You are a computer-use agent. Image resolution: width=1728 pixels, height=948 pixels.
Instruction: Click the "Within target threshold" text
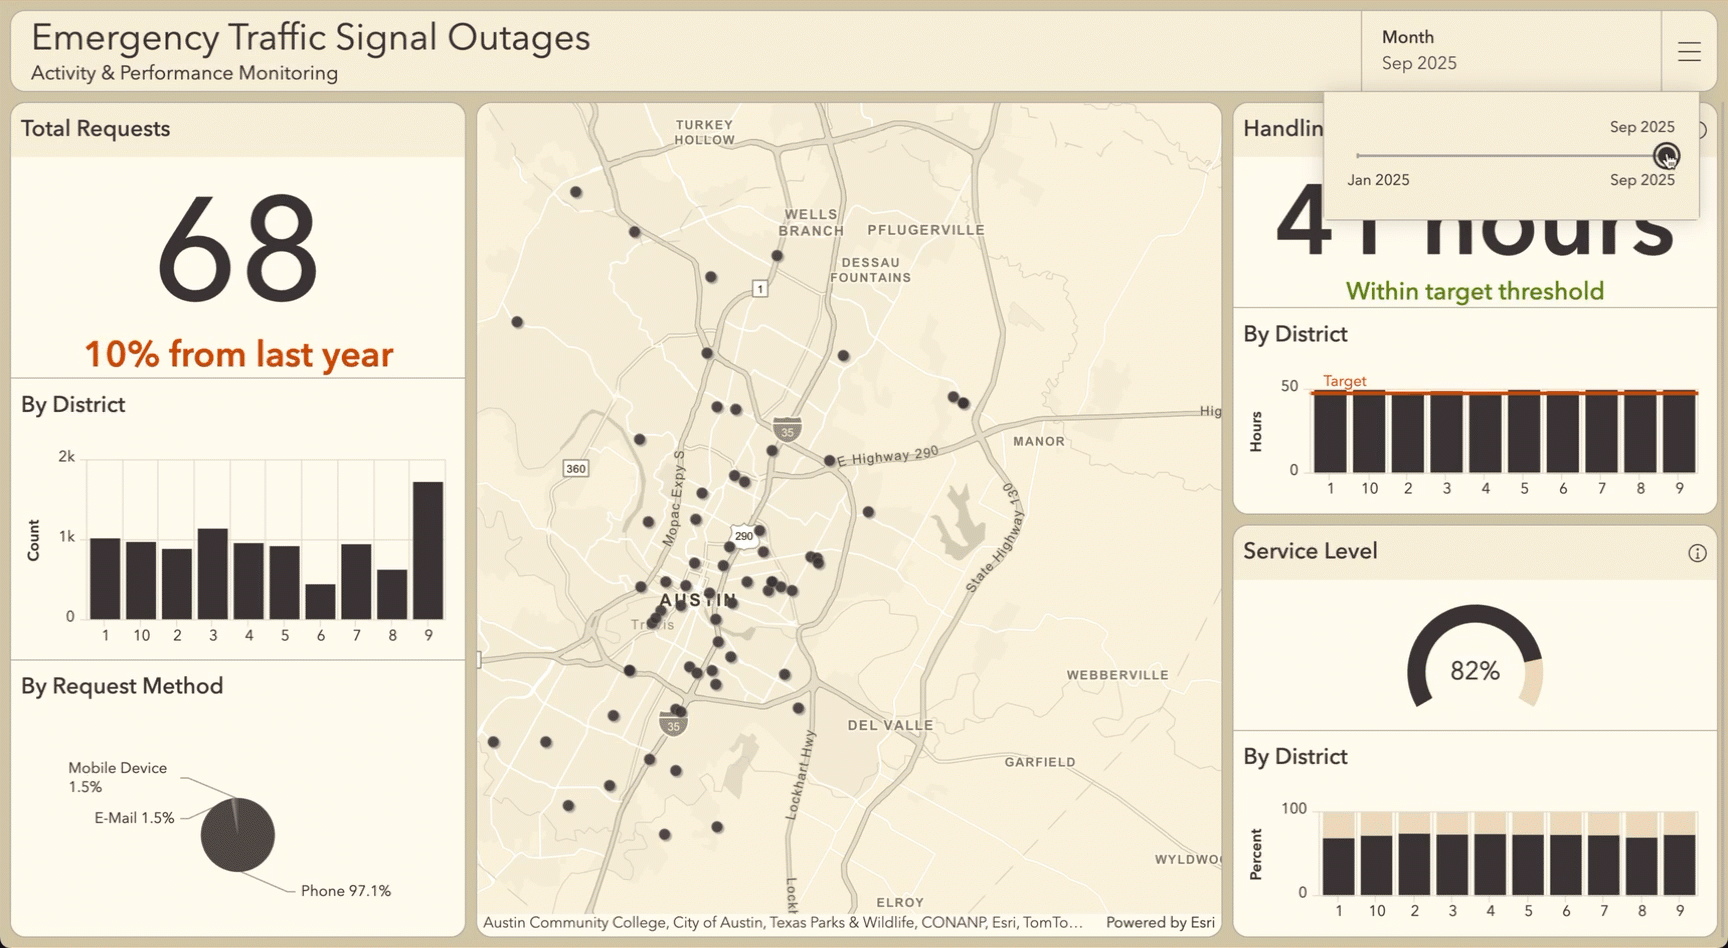[x=1475, y=291]
